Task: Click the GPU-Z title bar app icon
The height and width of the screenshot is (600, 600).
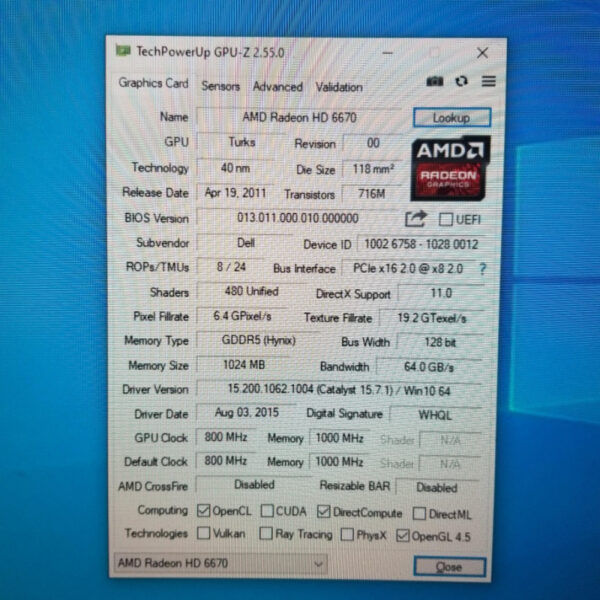Action: click(123, 51)
